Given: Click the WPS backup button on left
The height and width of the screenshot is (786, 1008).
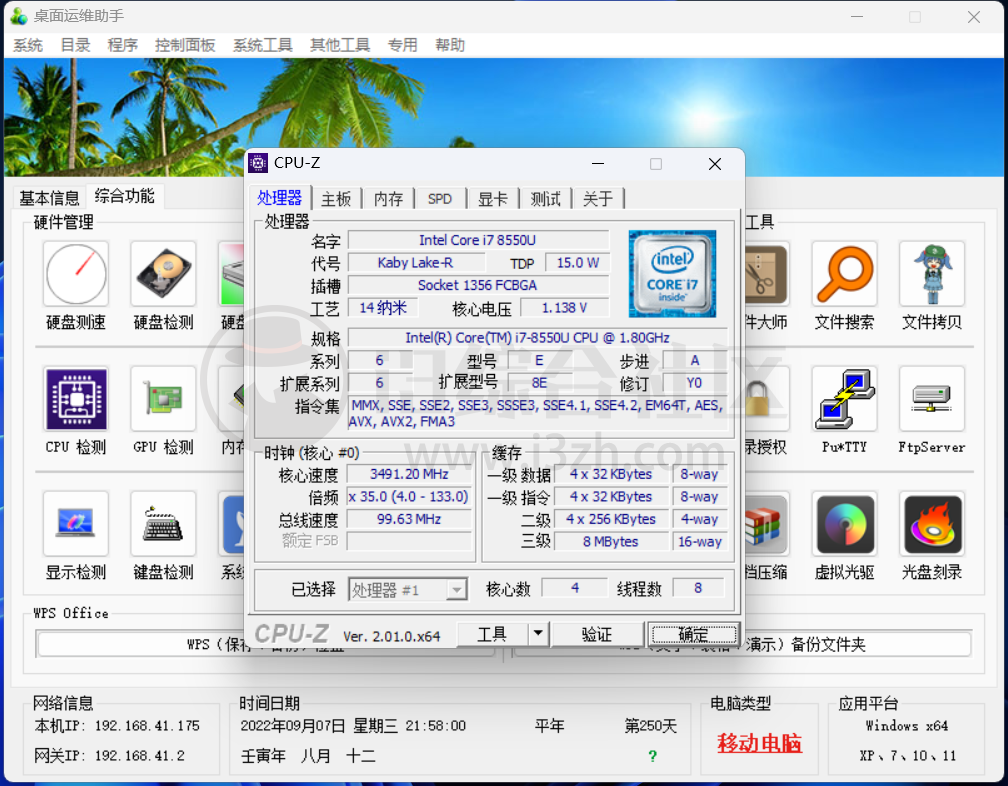Looking at the screenshot, I should tap(266, 644).
